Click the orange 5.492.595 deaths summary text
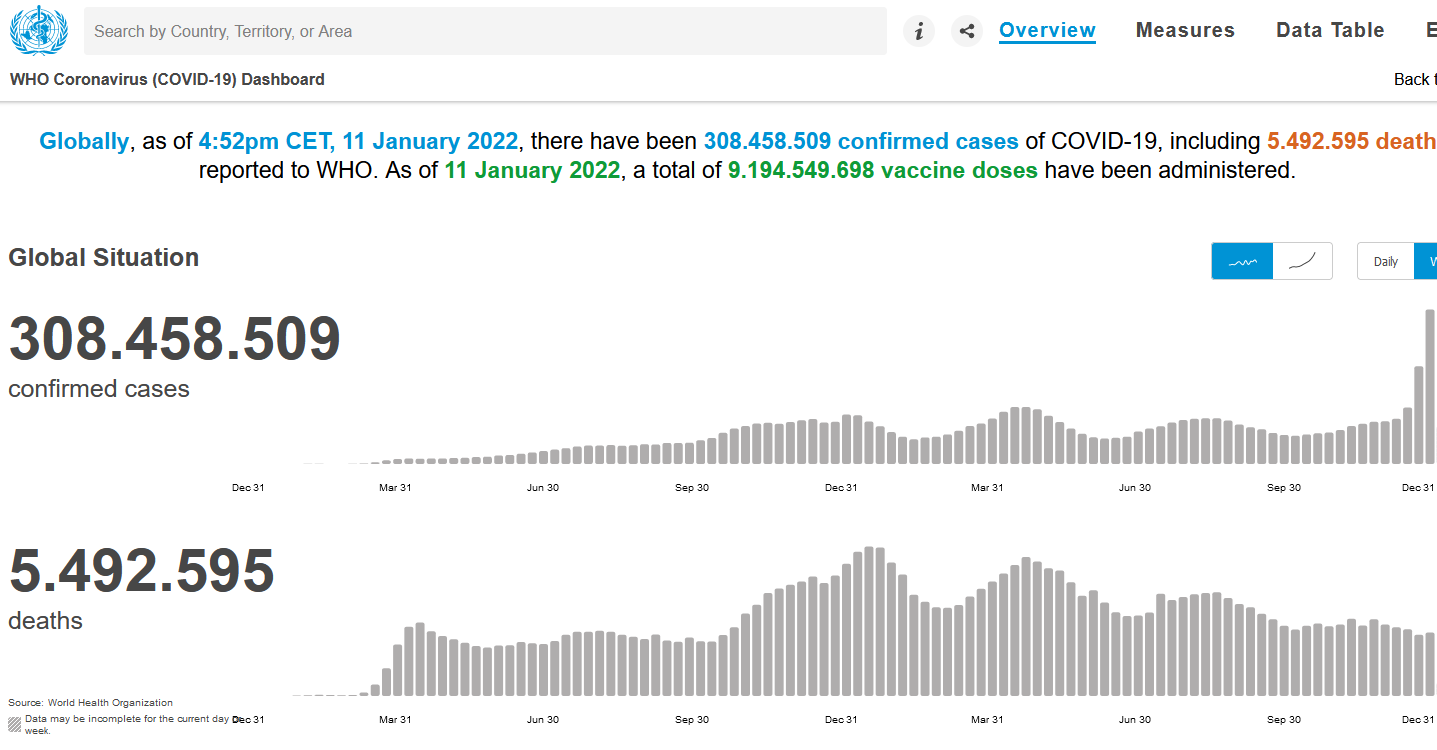This screenshot has width=1437, height=750. (1352, 141)
